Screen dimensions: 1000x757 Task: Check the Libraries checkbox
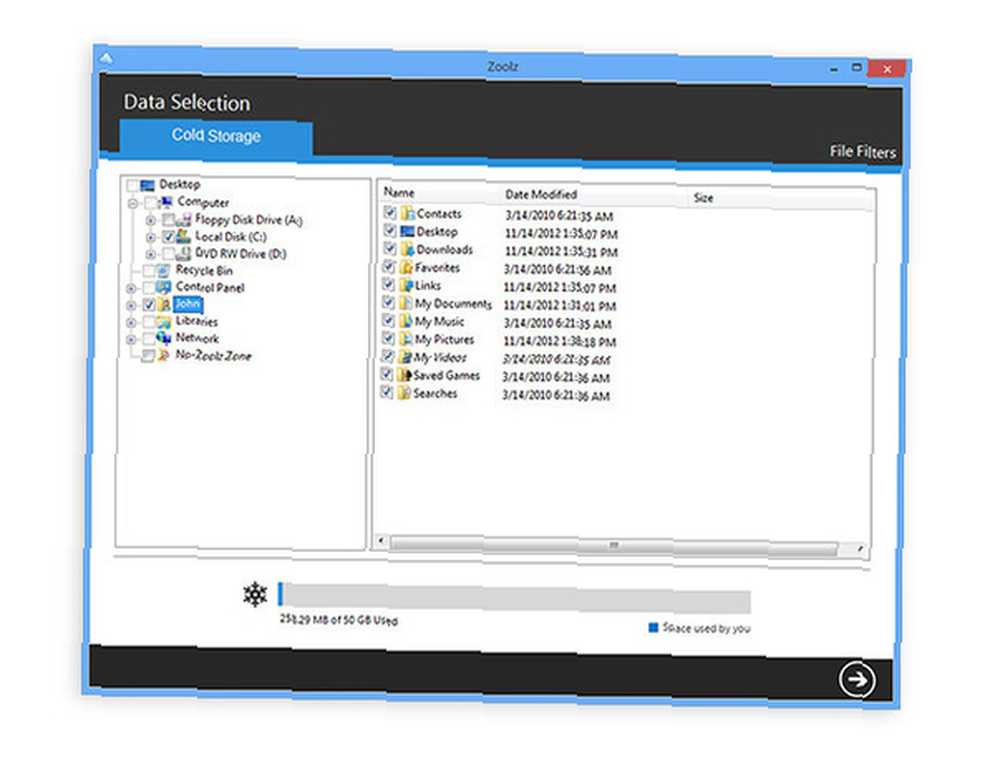[149, 321]
